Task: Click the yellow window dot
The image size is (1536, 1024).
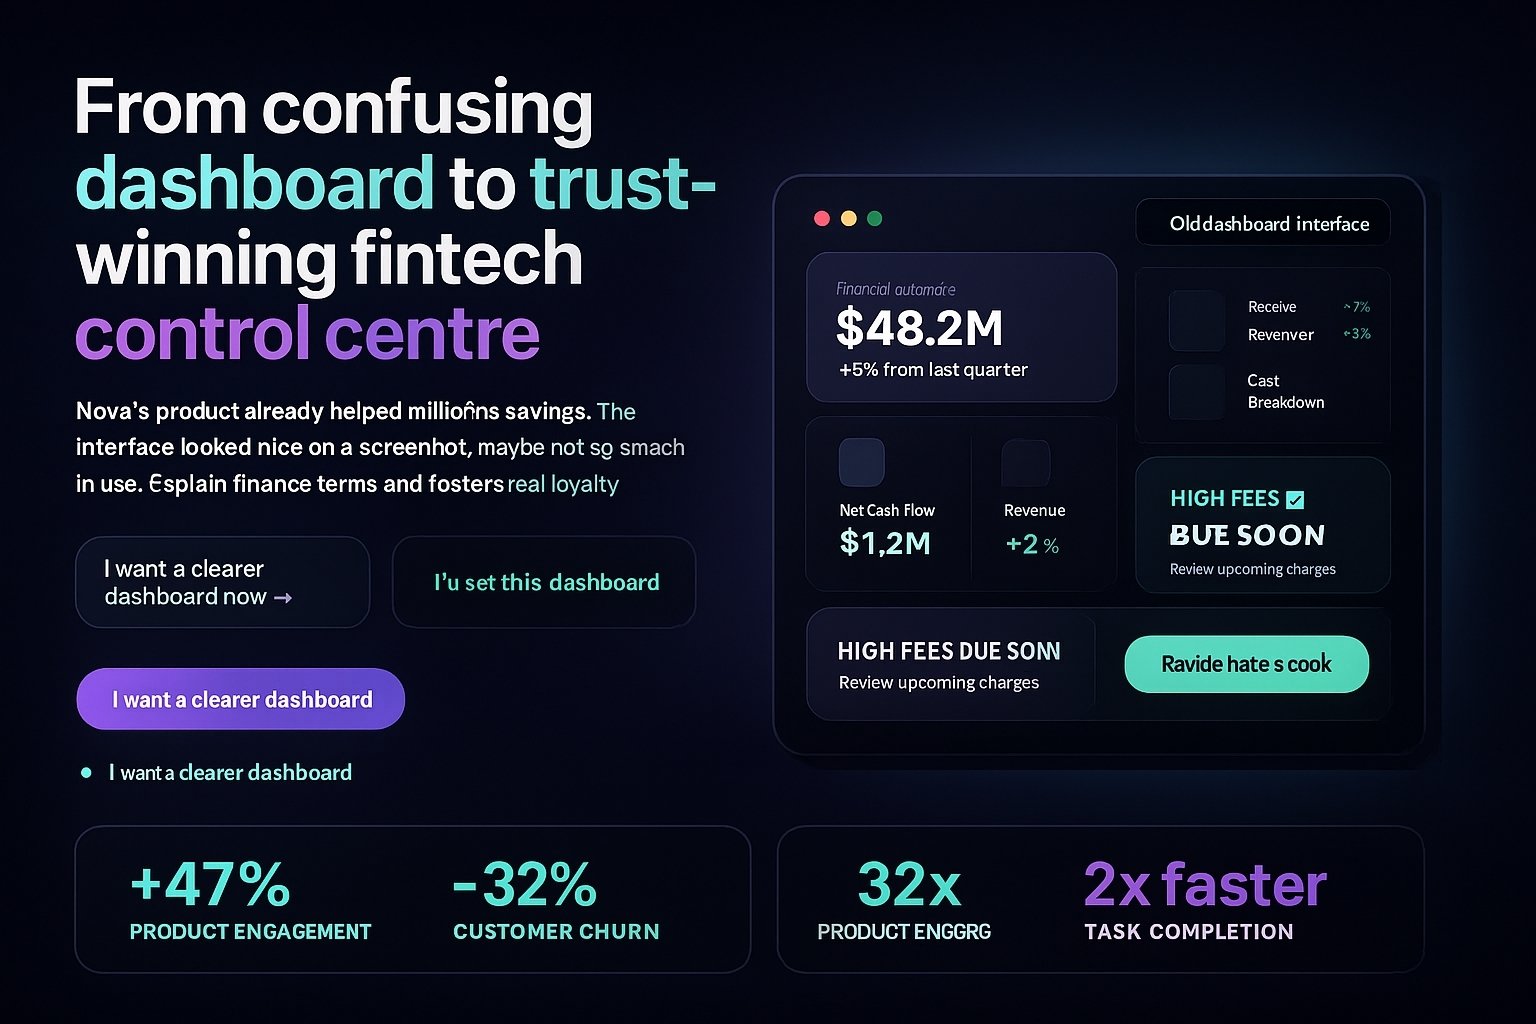Action: tap(848, 219)
